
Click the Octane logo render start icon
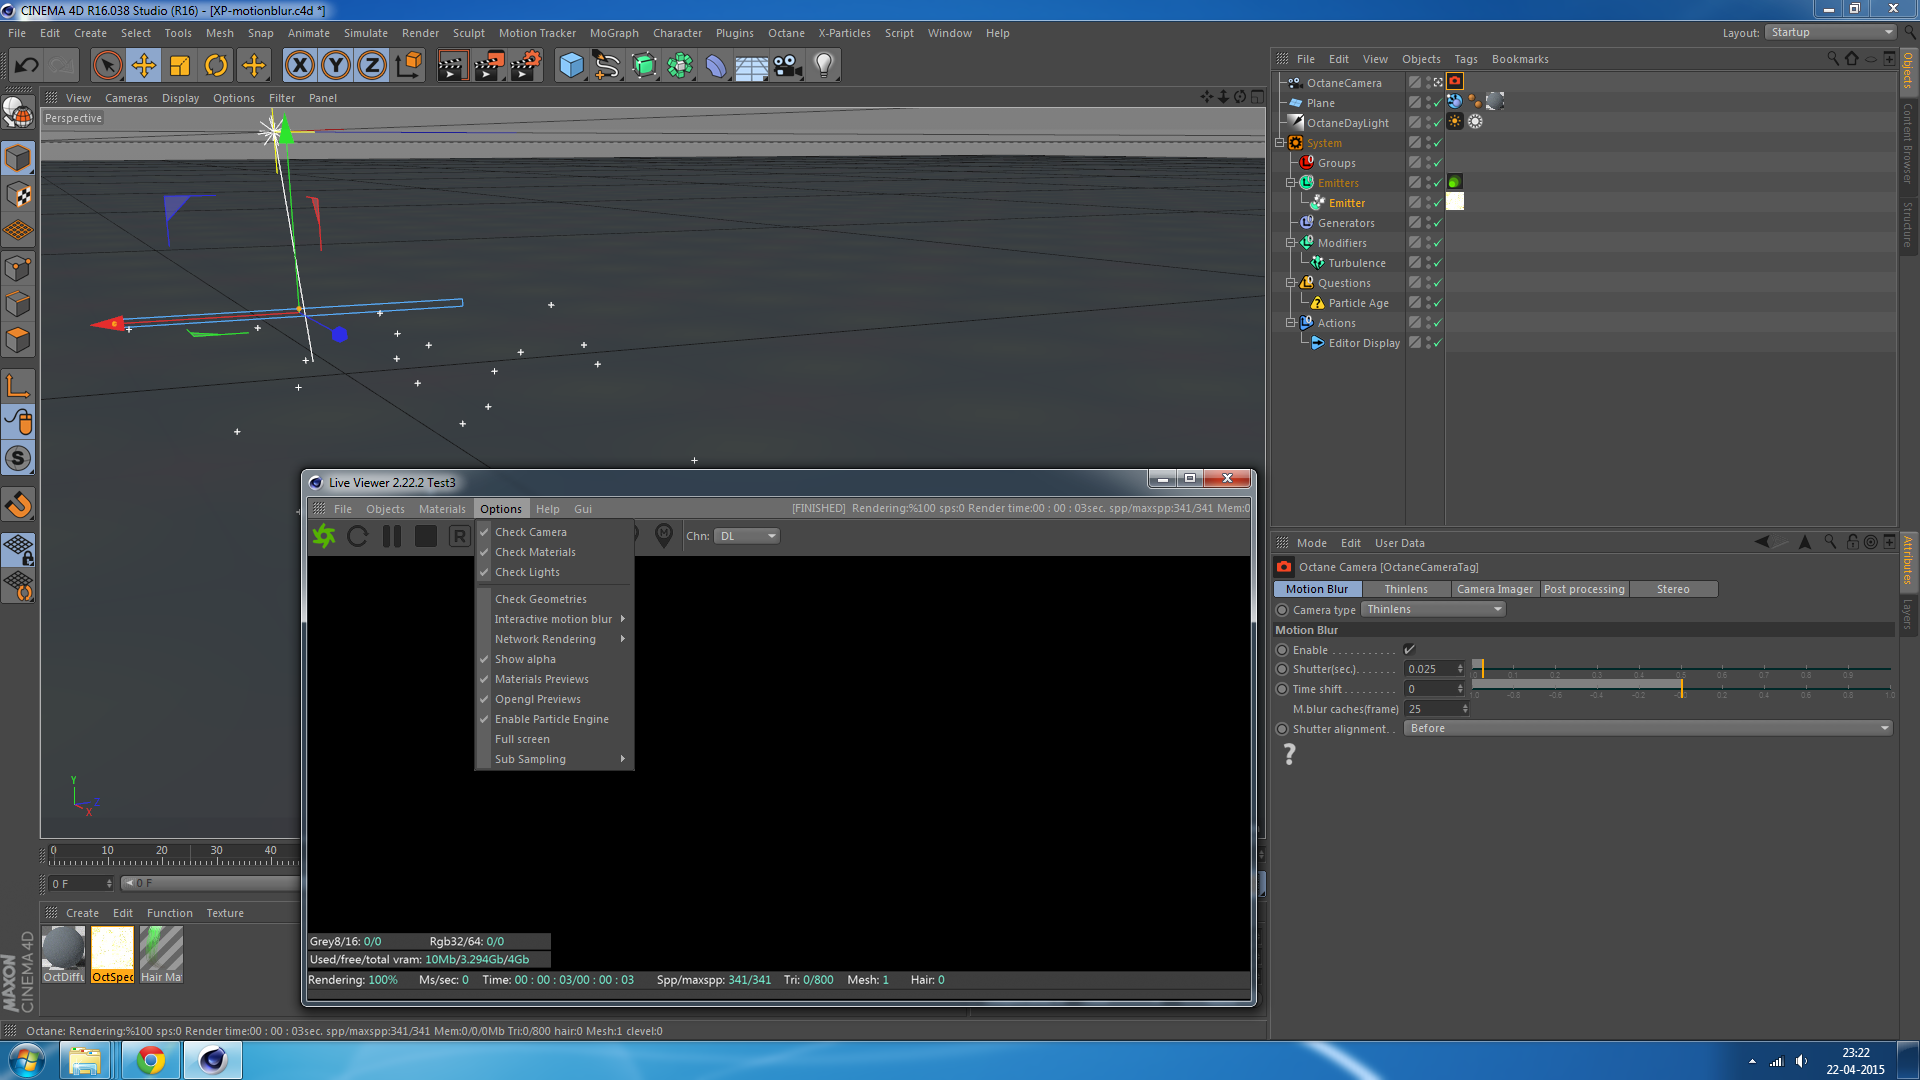pyautogui.click(x=324, y=536)
